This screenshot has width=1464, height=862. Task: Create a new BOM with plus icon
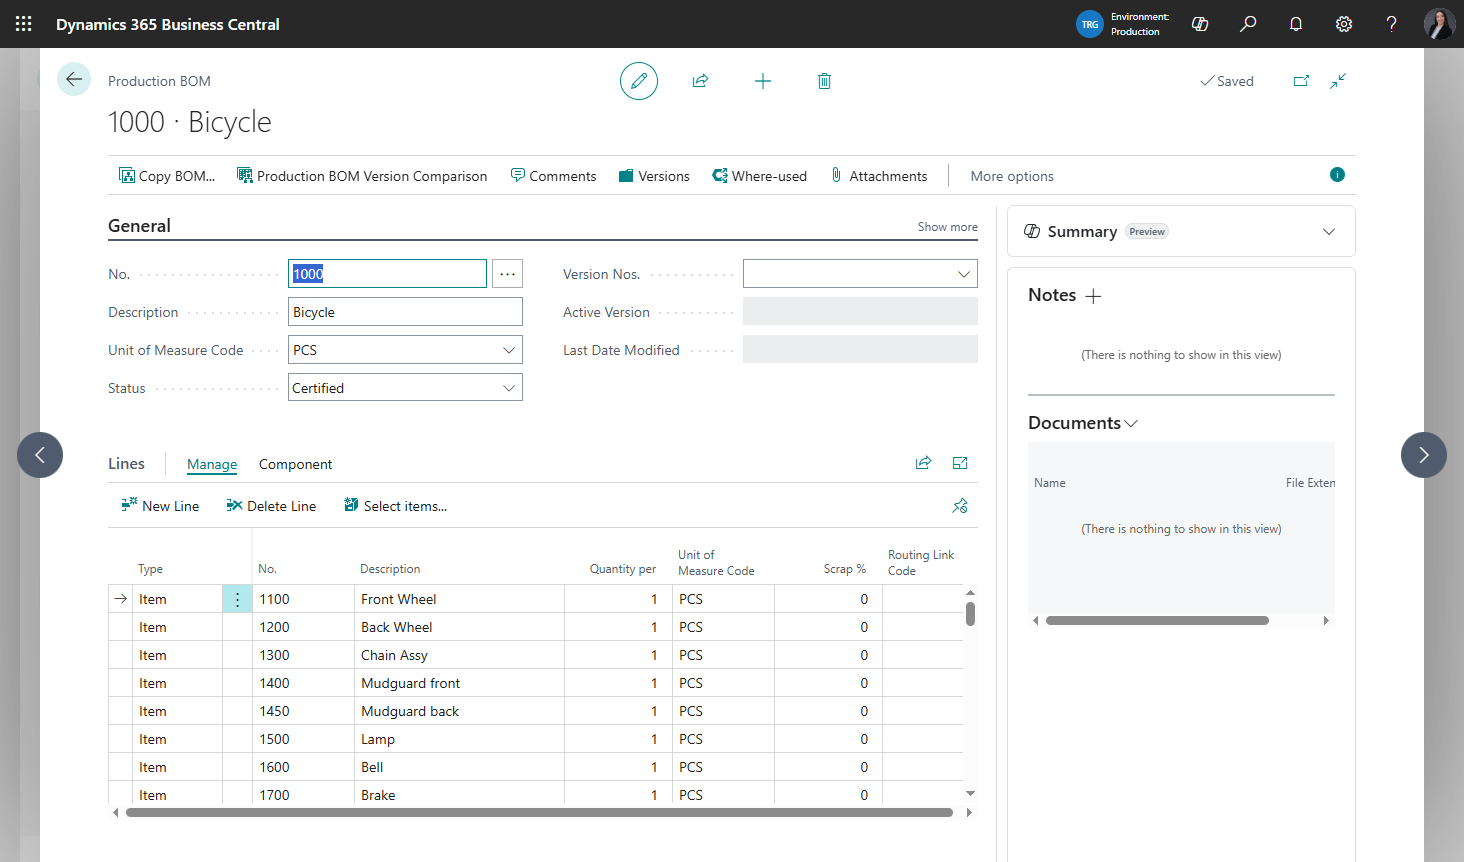763,81
